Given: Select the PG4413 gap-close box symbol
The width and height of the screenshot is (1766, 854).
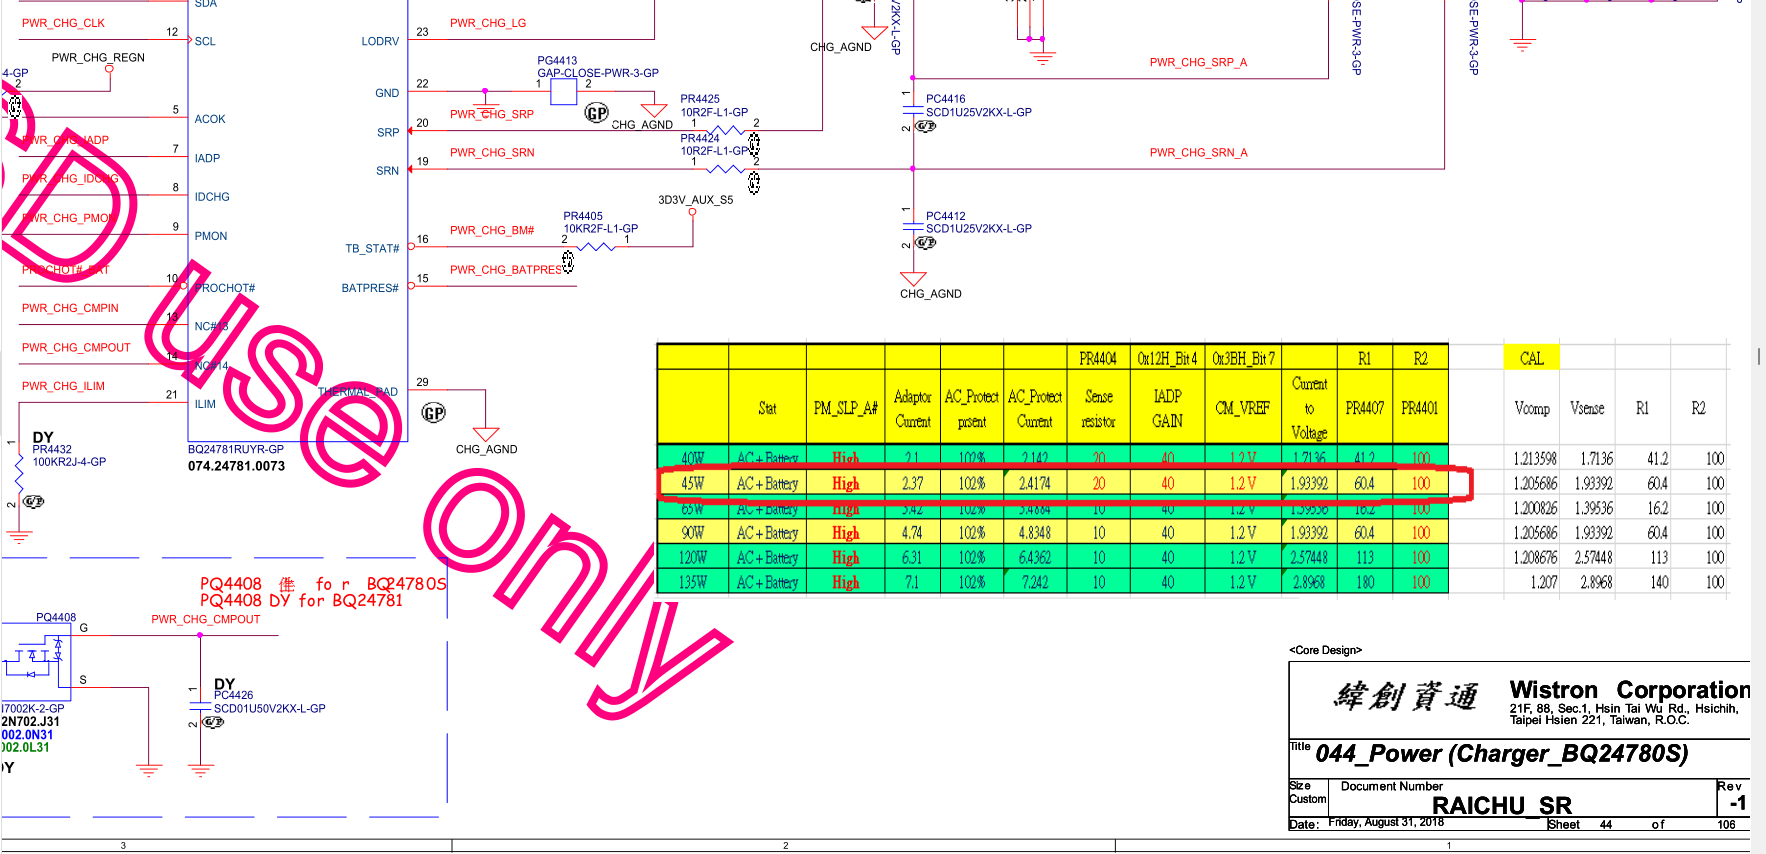Looking at the screenshot, I should [x=563, y=92].
